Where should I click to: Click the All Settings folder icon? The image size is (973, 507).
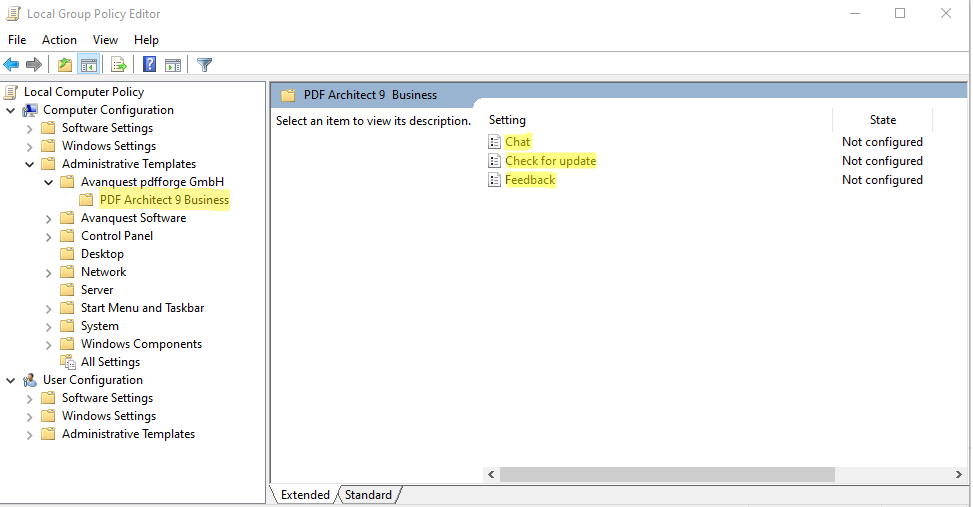(68, 362)
